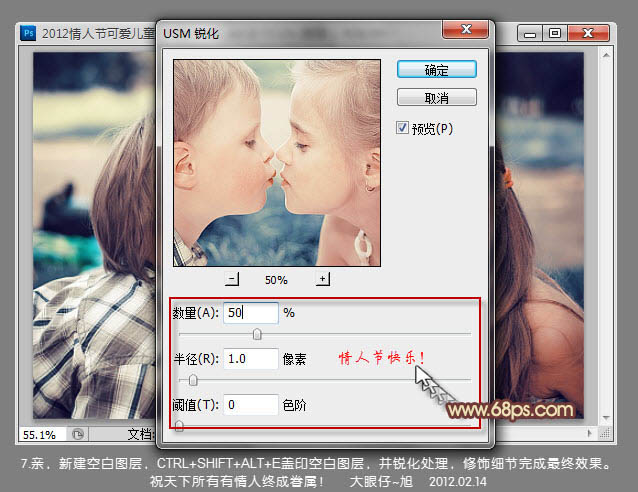Viewport: 638px width, 492px height.
Task: Click the 半径(R) radius input field
Action: [250, 358]
